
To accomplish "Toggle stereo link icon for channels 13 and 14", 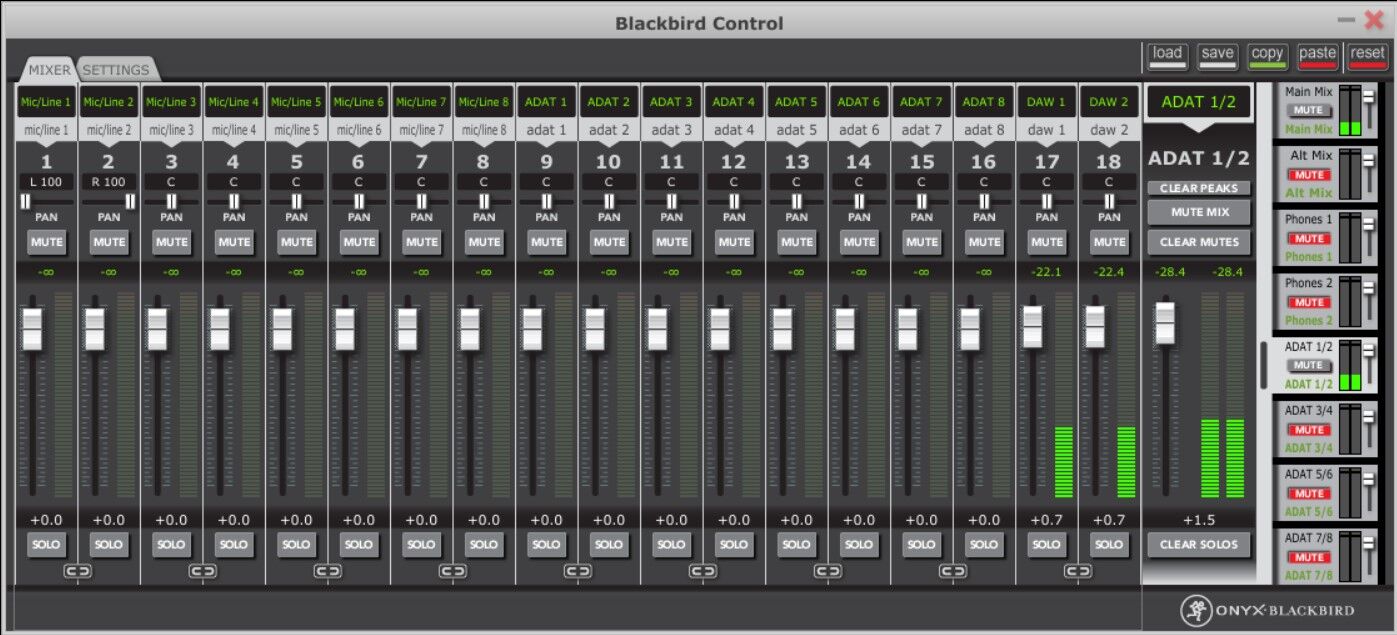I will click(x=828, y=571).
